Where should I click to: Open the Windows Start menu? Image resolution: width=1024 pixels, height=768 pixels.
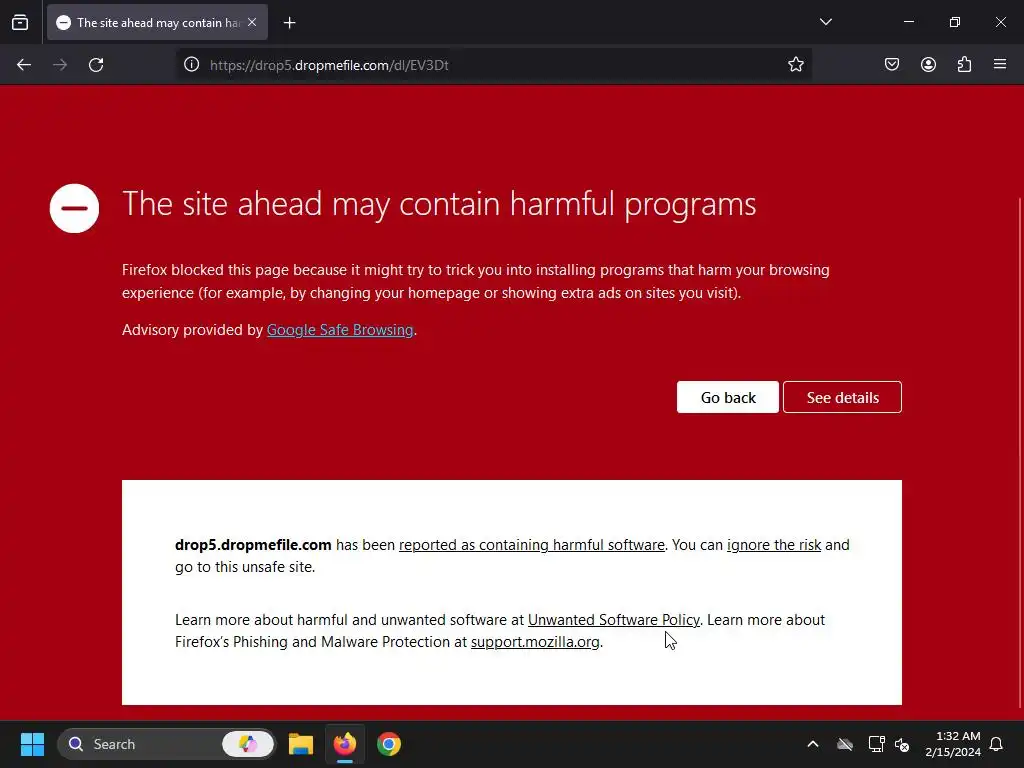click(x=32, y=744)
